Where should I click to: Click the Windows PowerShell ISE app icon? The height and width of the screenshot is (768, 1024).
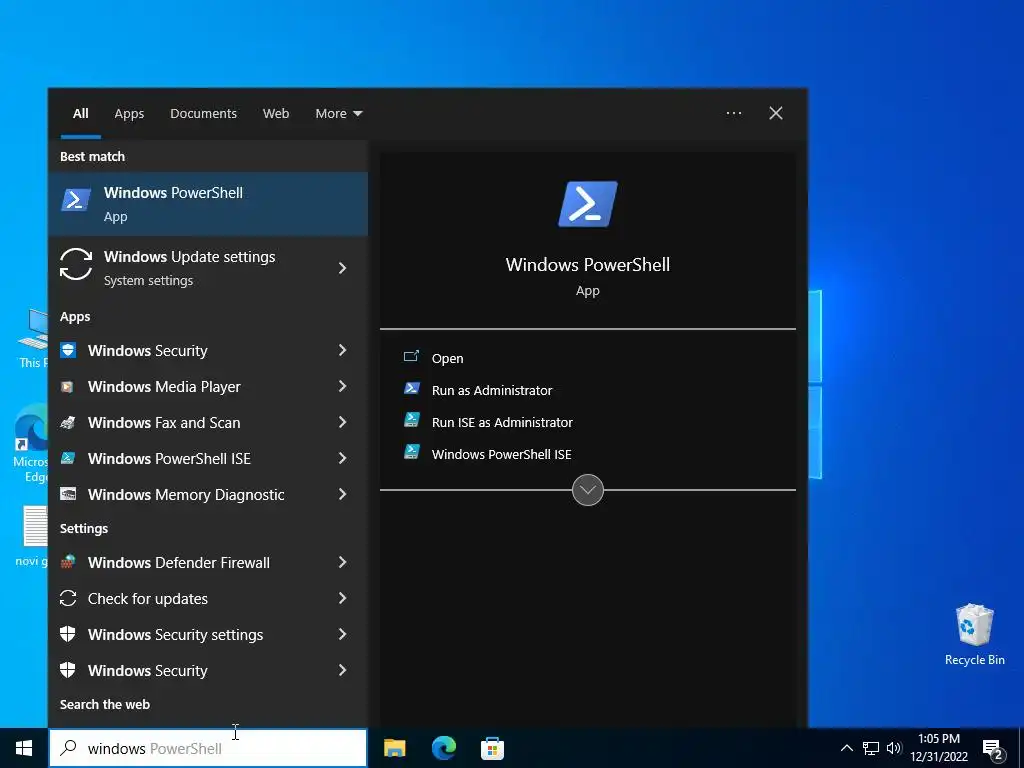[67, 458]
